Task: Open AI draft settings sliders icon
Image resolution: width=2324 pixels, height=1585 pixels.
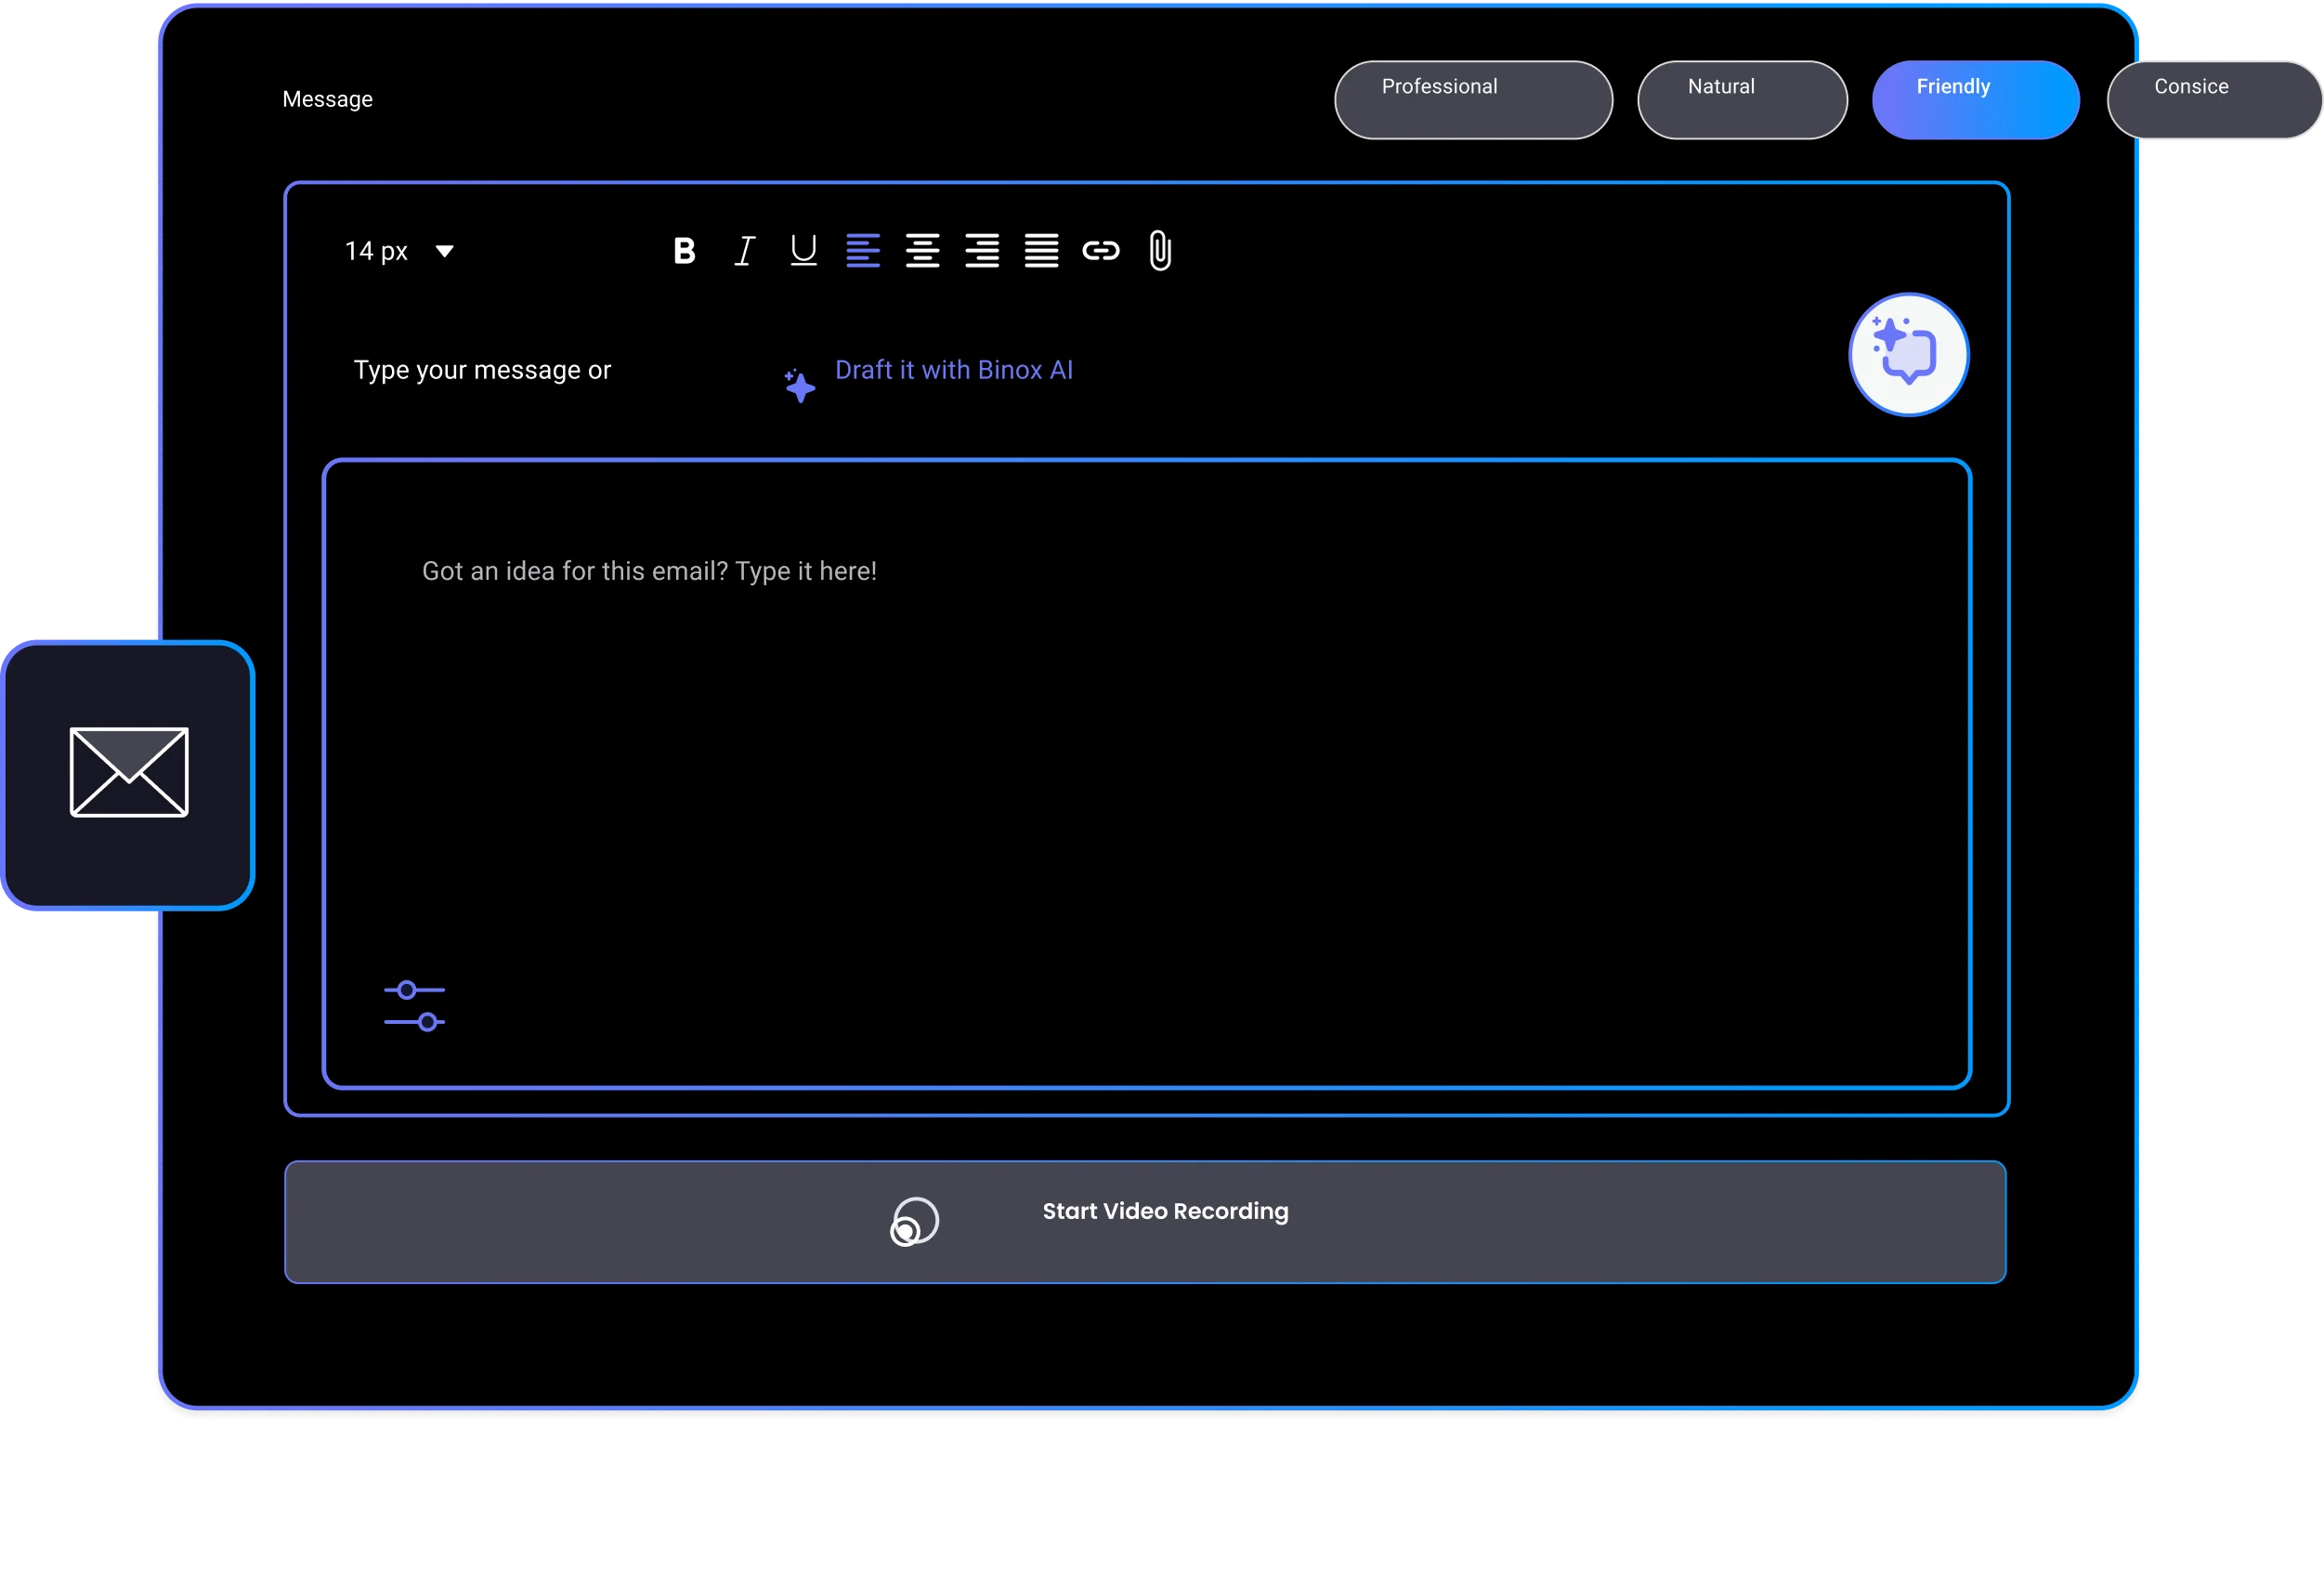Action: tap(414, 1006)
